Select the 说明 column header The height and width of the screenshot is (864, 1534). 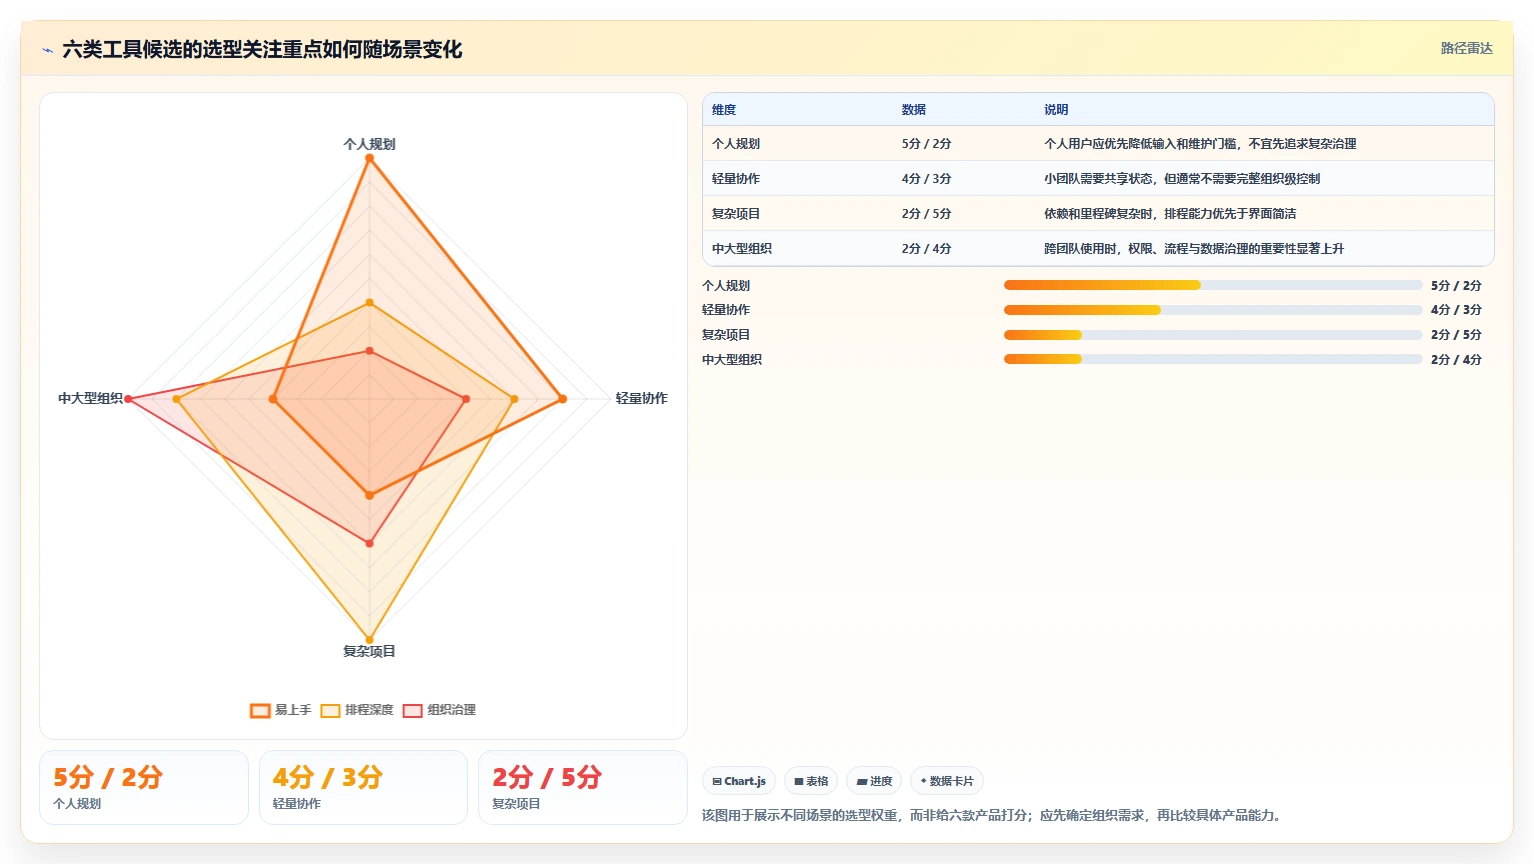1056,110
